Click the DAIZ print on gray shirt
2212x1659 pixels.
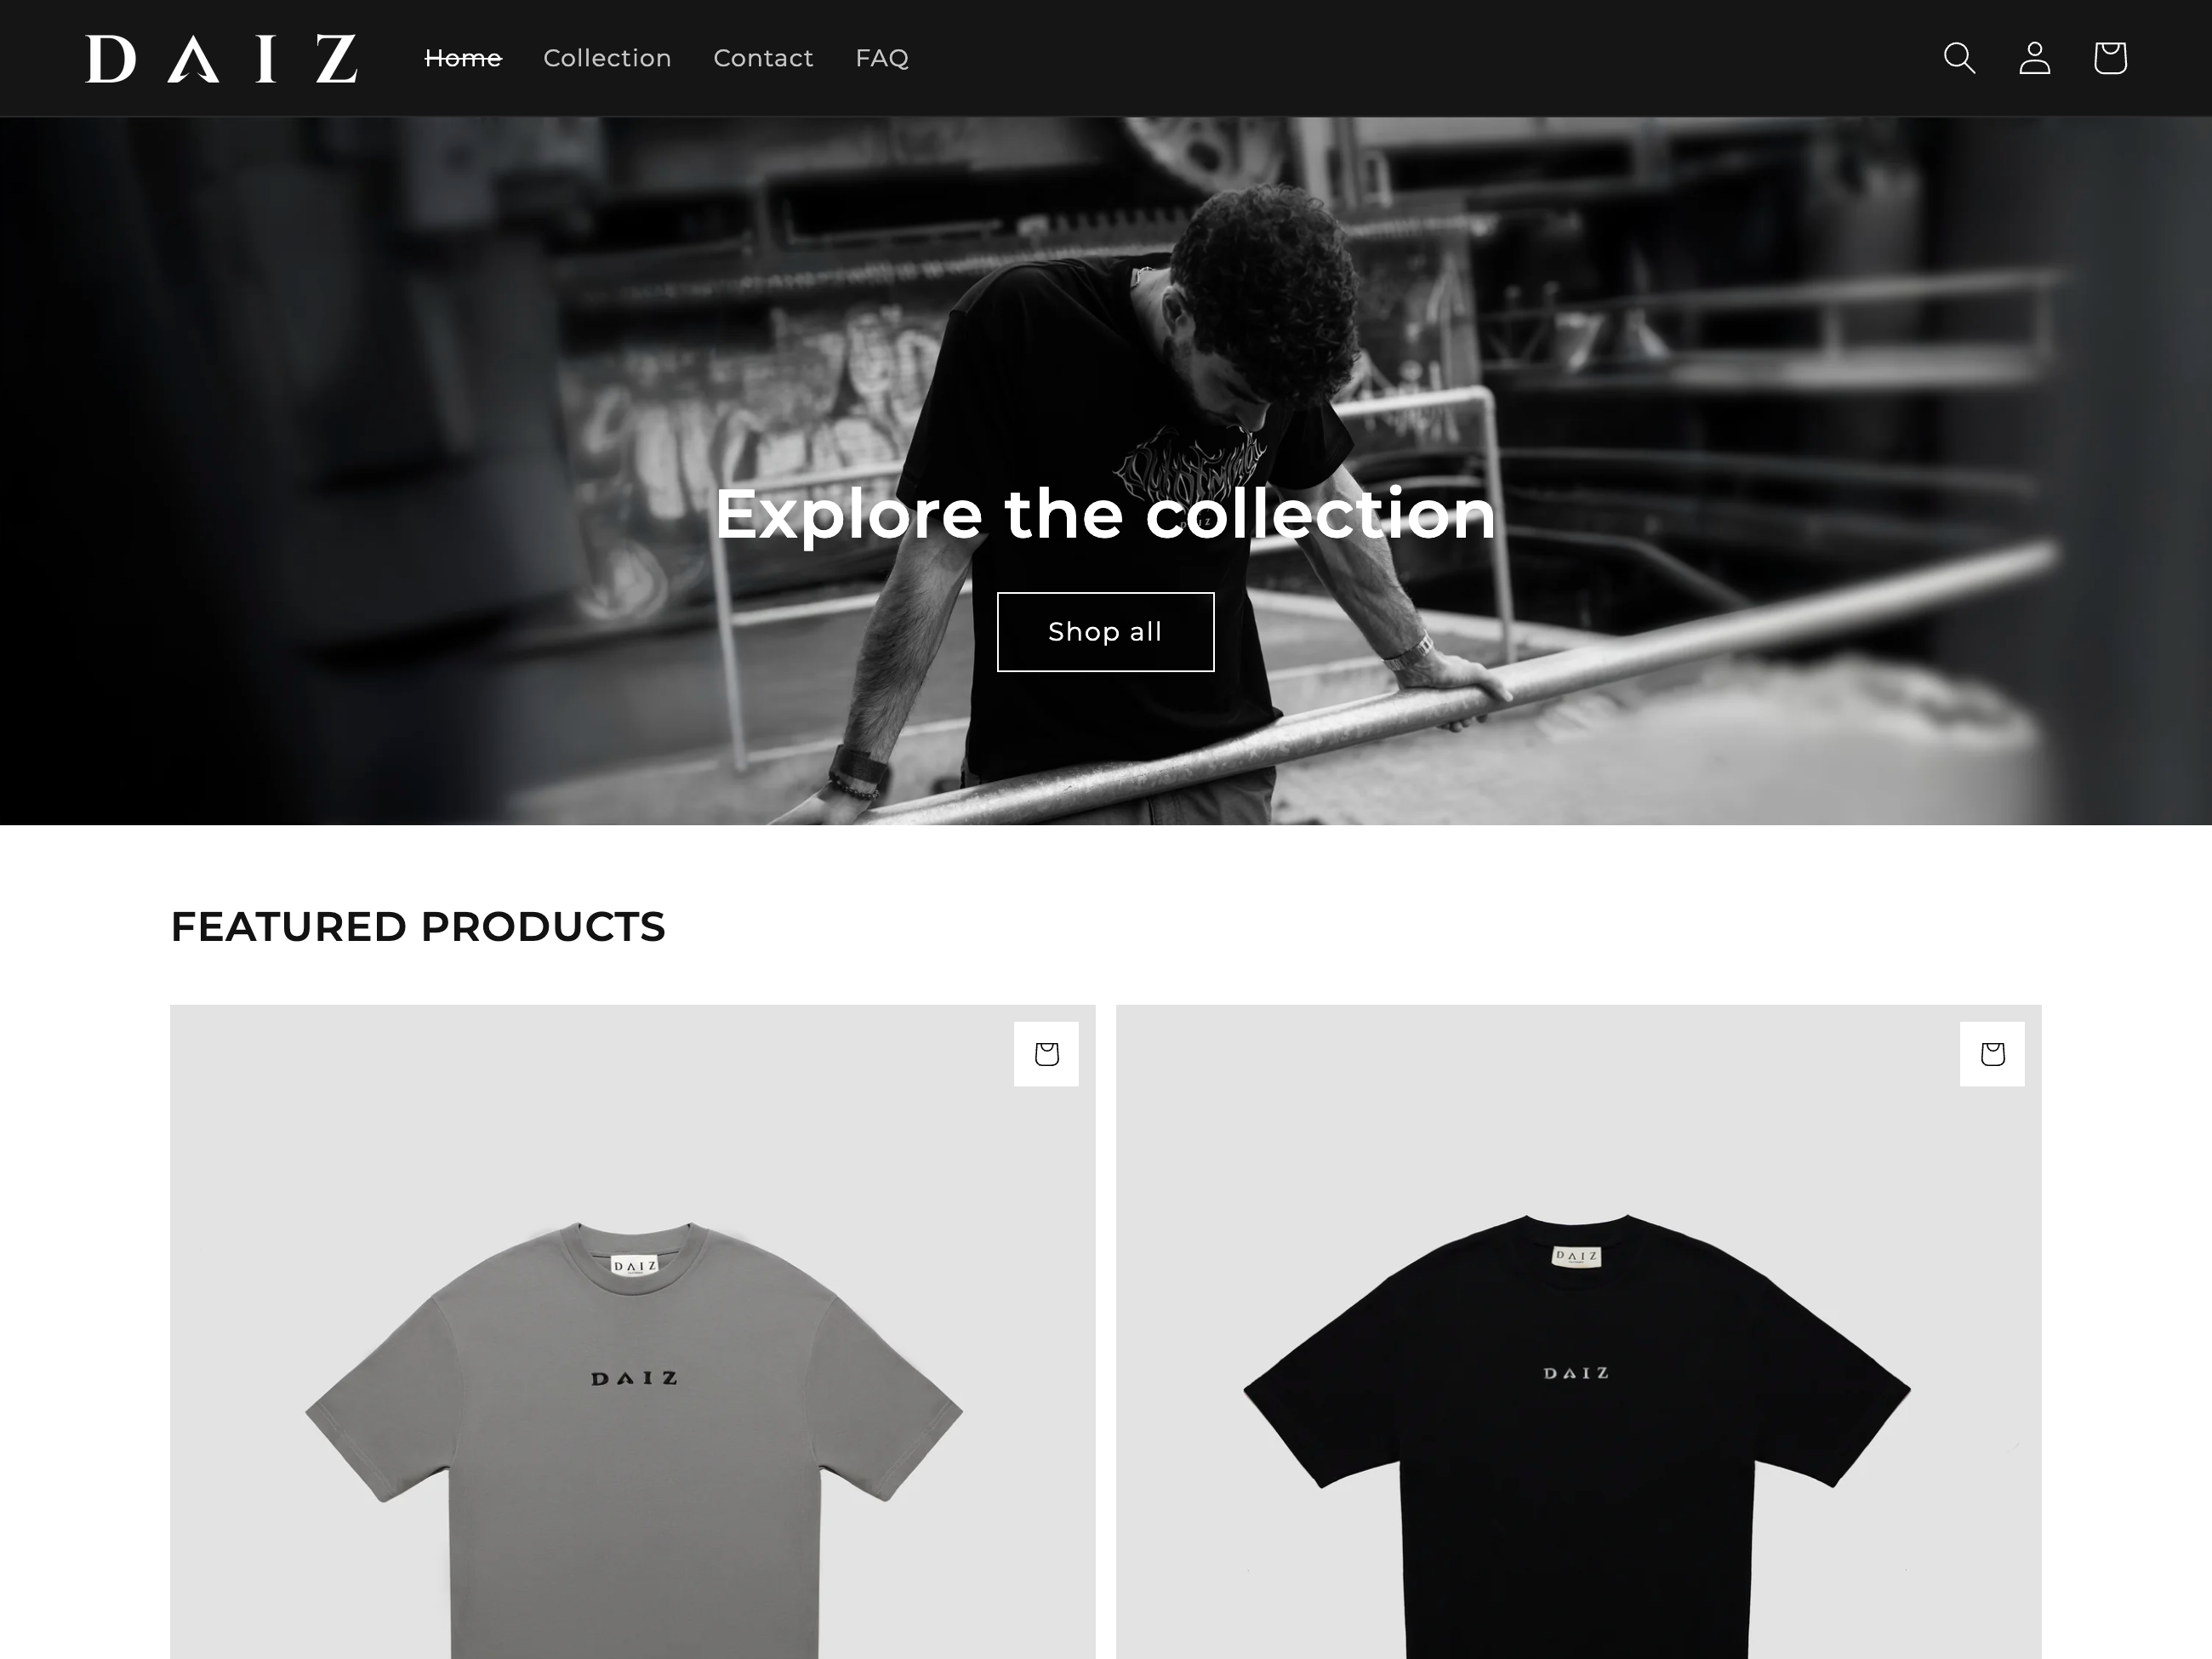[x=634, y=1379]
